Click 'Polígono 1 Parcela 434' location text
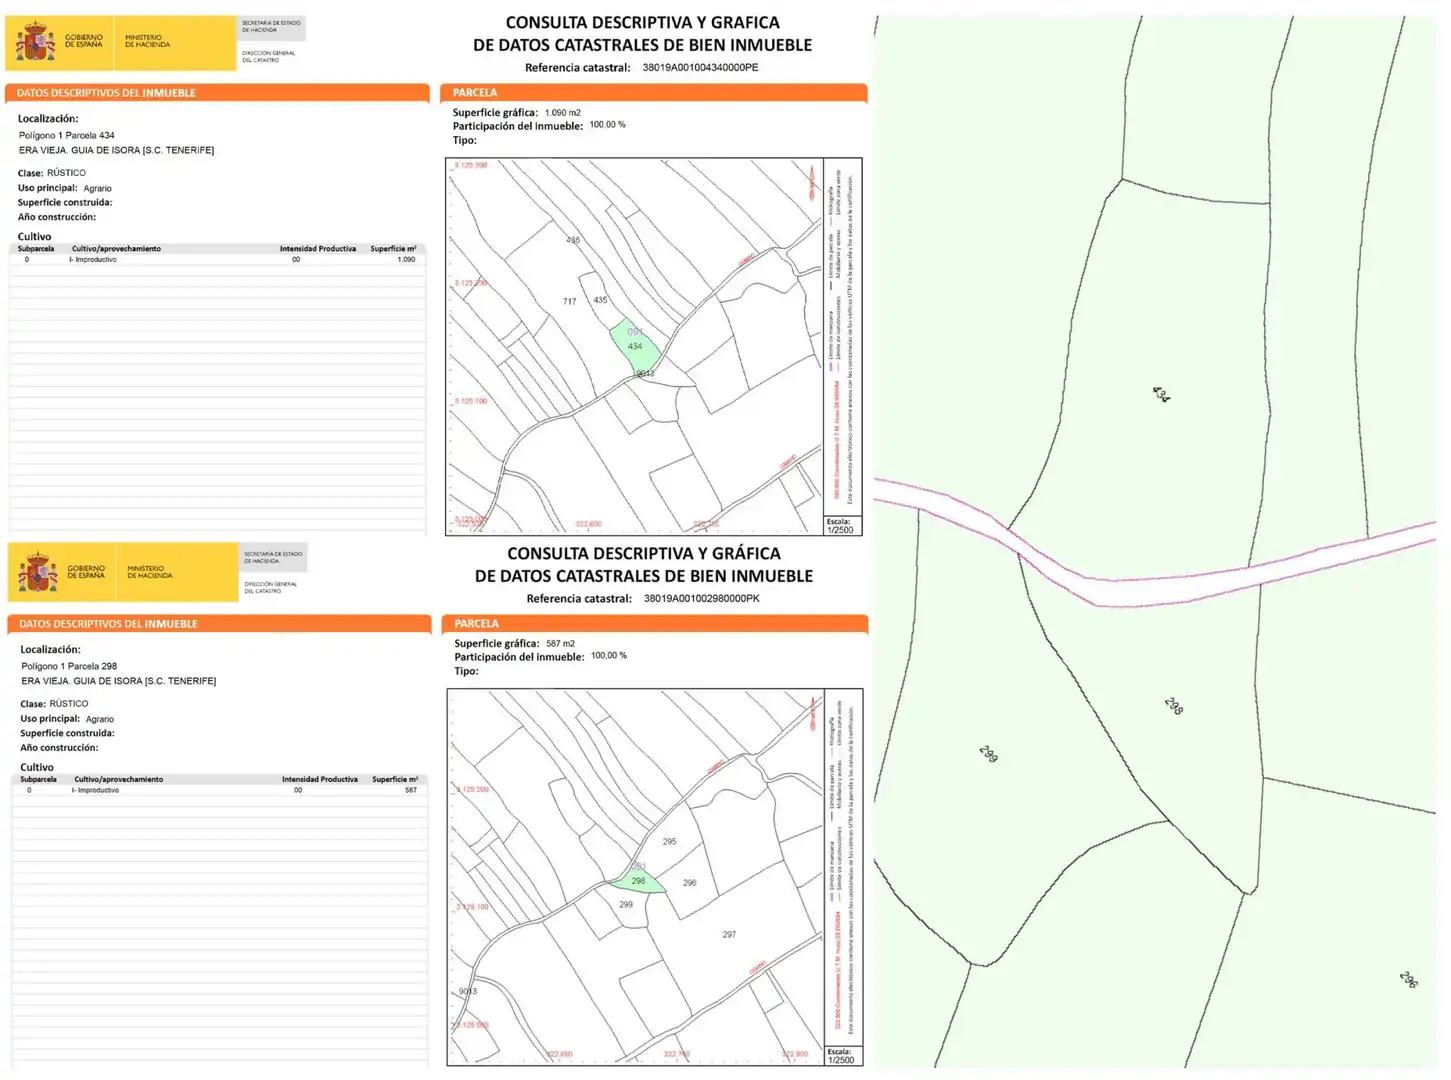This screenshot has width=1451, height=1080. [x=66, y=135]
